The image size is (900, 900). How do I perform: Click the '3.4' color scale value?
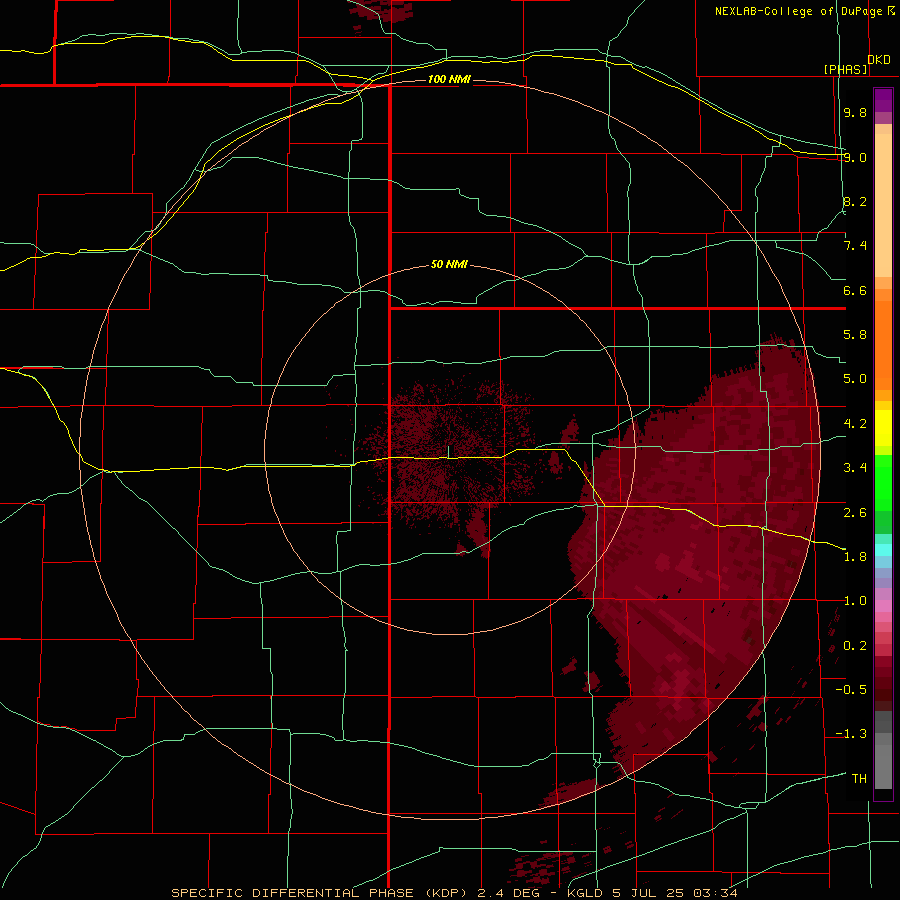tap(855, 468)
